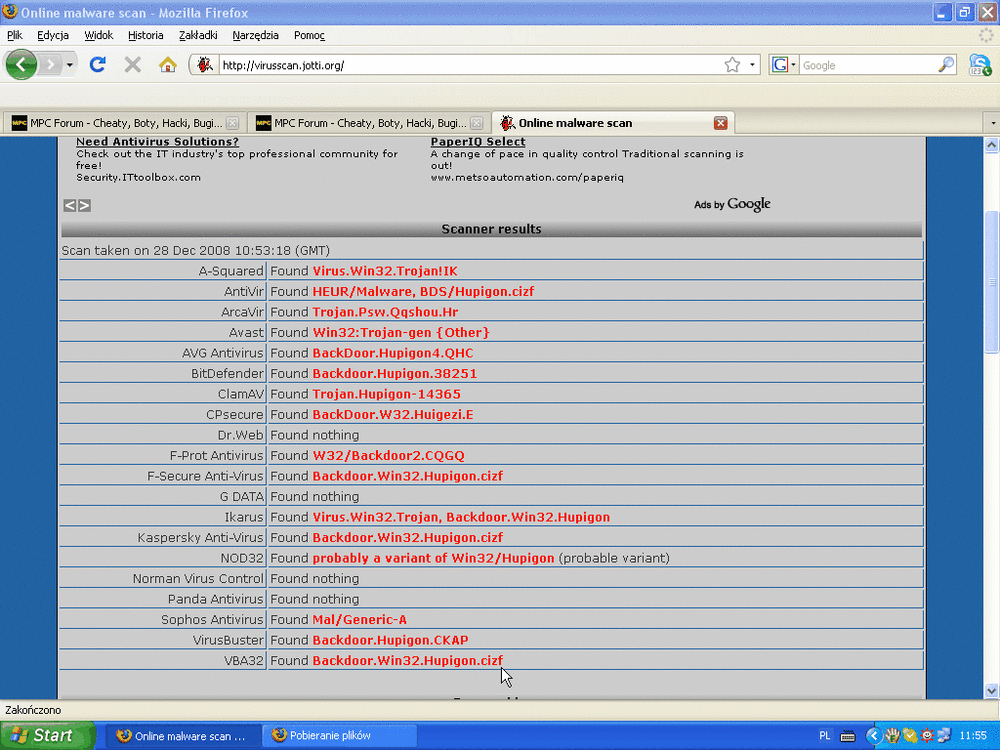Click the keyboard icon next to PL
1000x750 pixels.
coord(848,736)
